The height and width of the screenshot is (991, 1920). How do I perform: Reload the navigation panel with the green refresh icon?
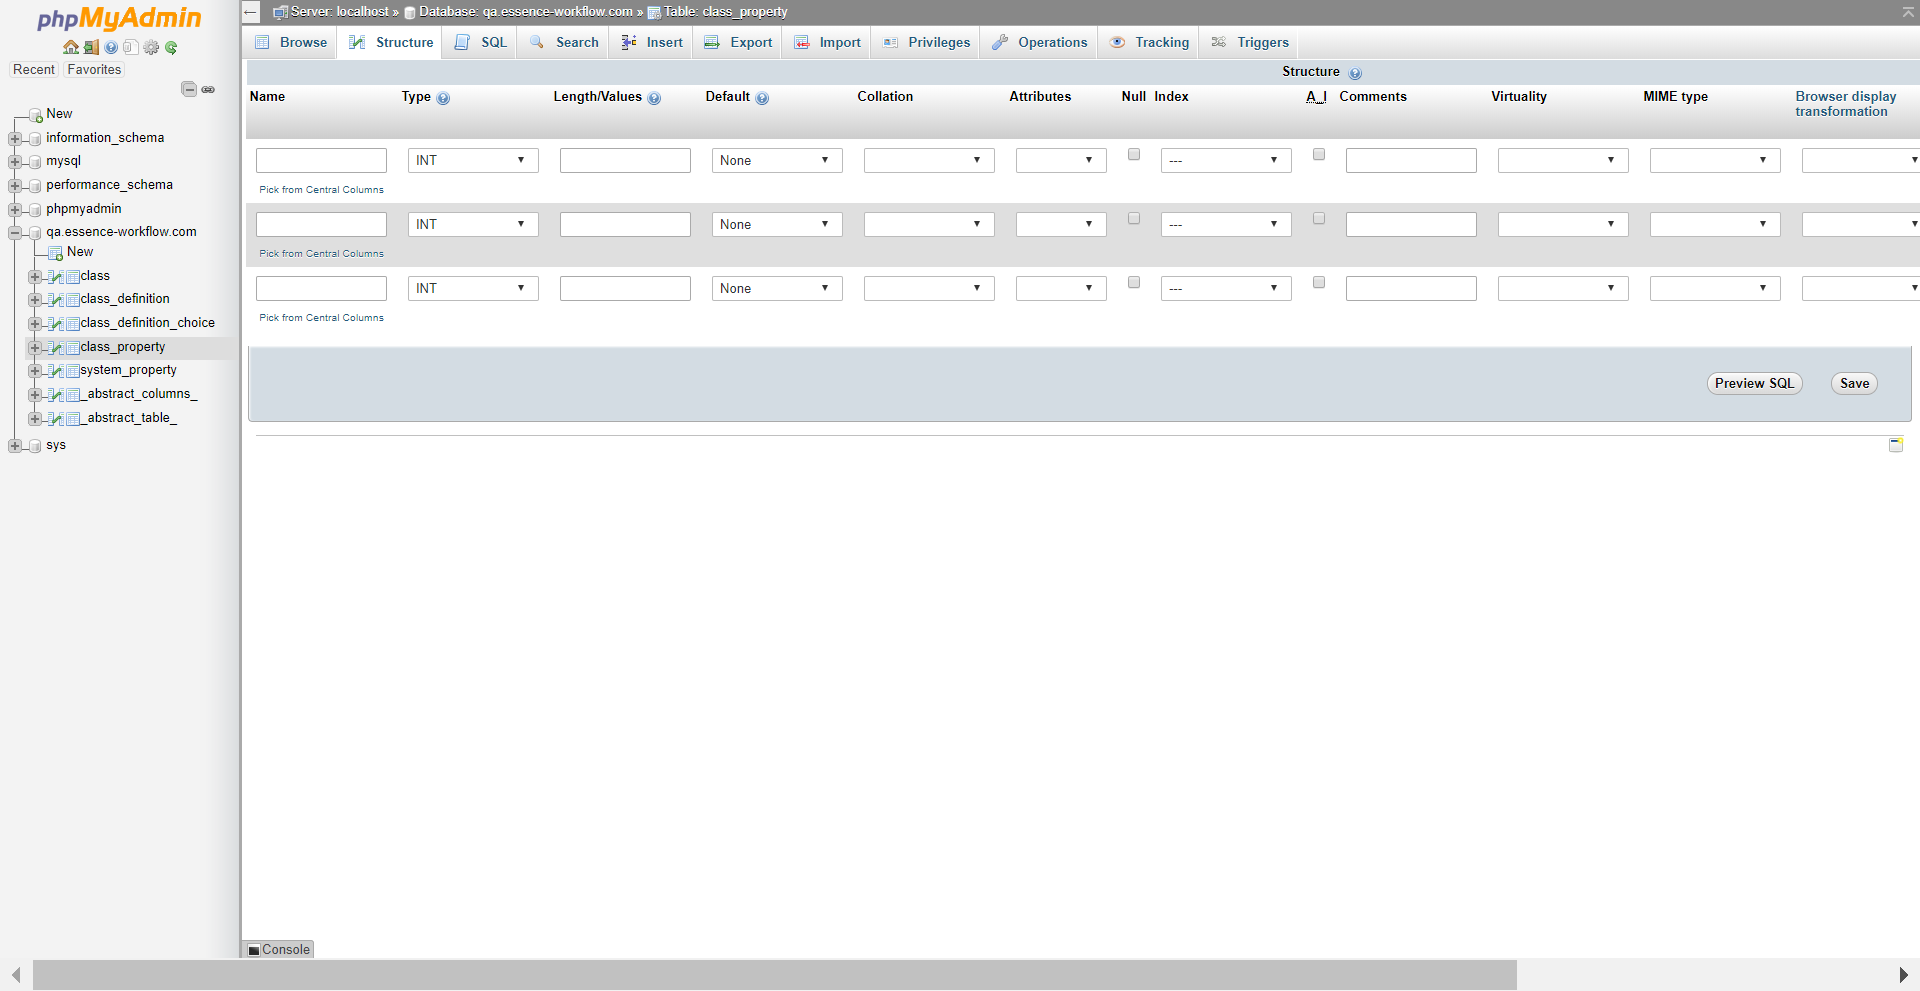[171, 47]
